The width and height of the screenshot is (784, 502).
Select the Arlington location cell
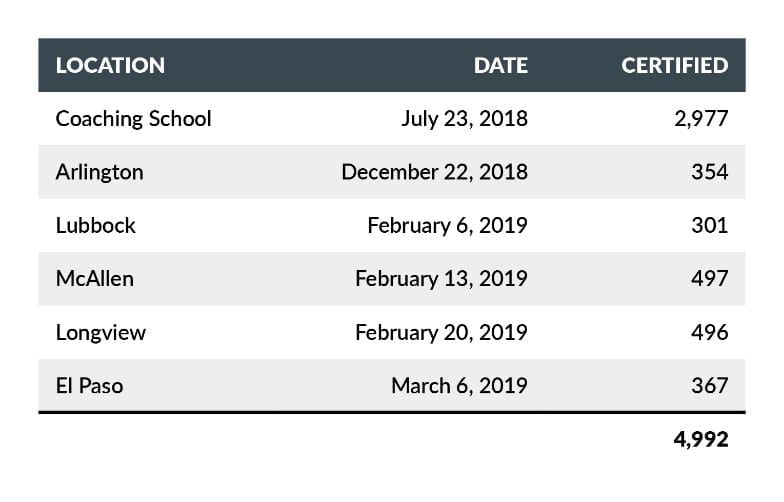click(x=99, y=172)
